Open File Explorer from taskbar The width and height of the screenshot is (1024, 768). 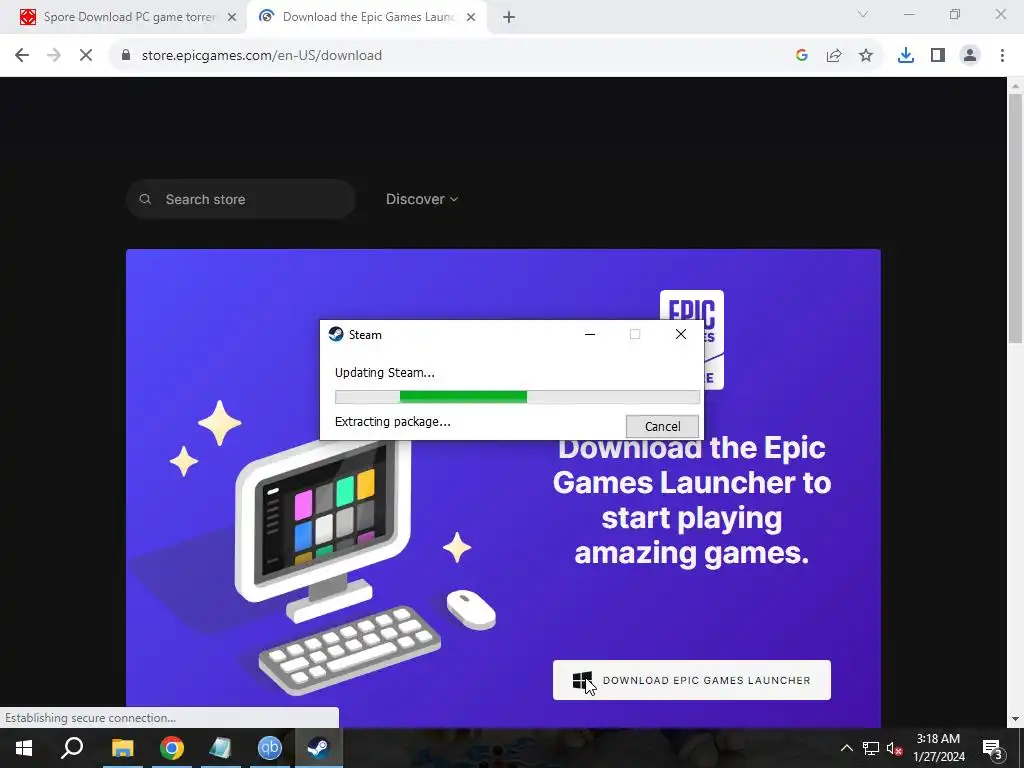pos(122,748)
